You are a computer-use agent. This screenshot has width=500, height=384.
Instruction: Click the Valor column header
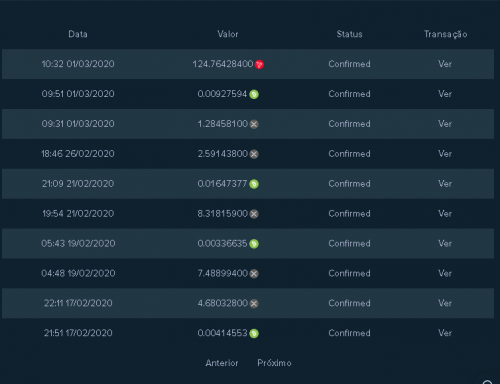228,34
